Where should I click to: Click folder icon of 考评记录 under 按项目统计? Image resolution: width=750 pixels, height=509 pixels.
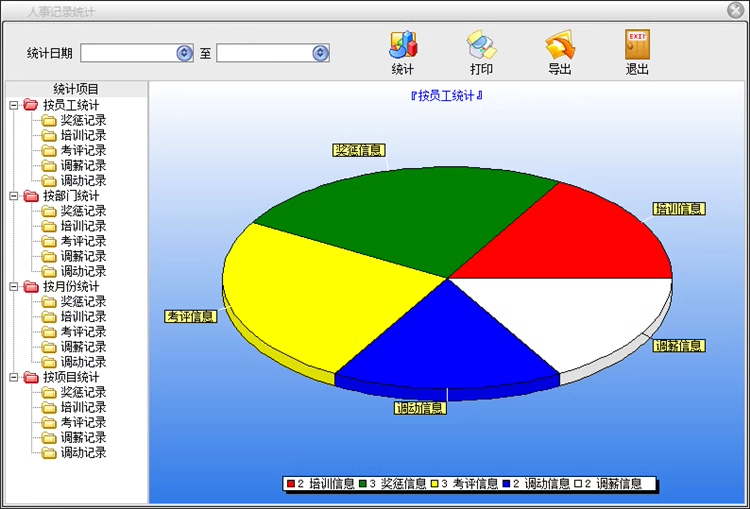(49, 423)
